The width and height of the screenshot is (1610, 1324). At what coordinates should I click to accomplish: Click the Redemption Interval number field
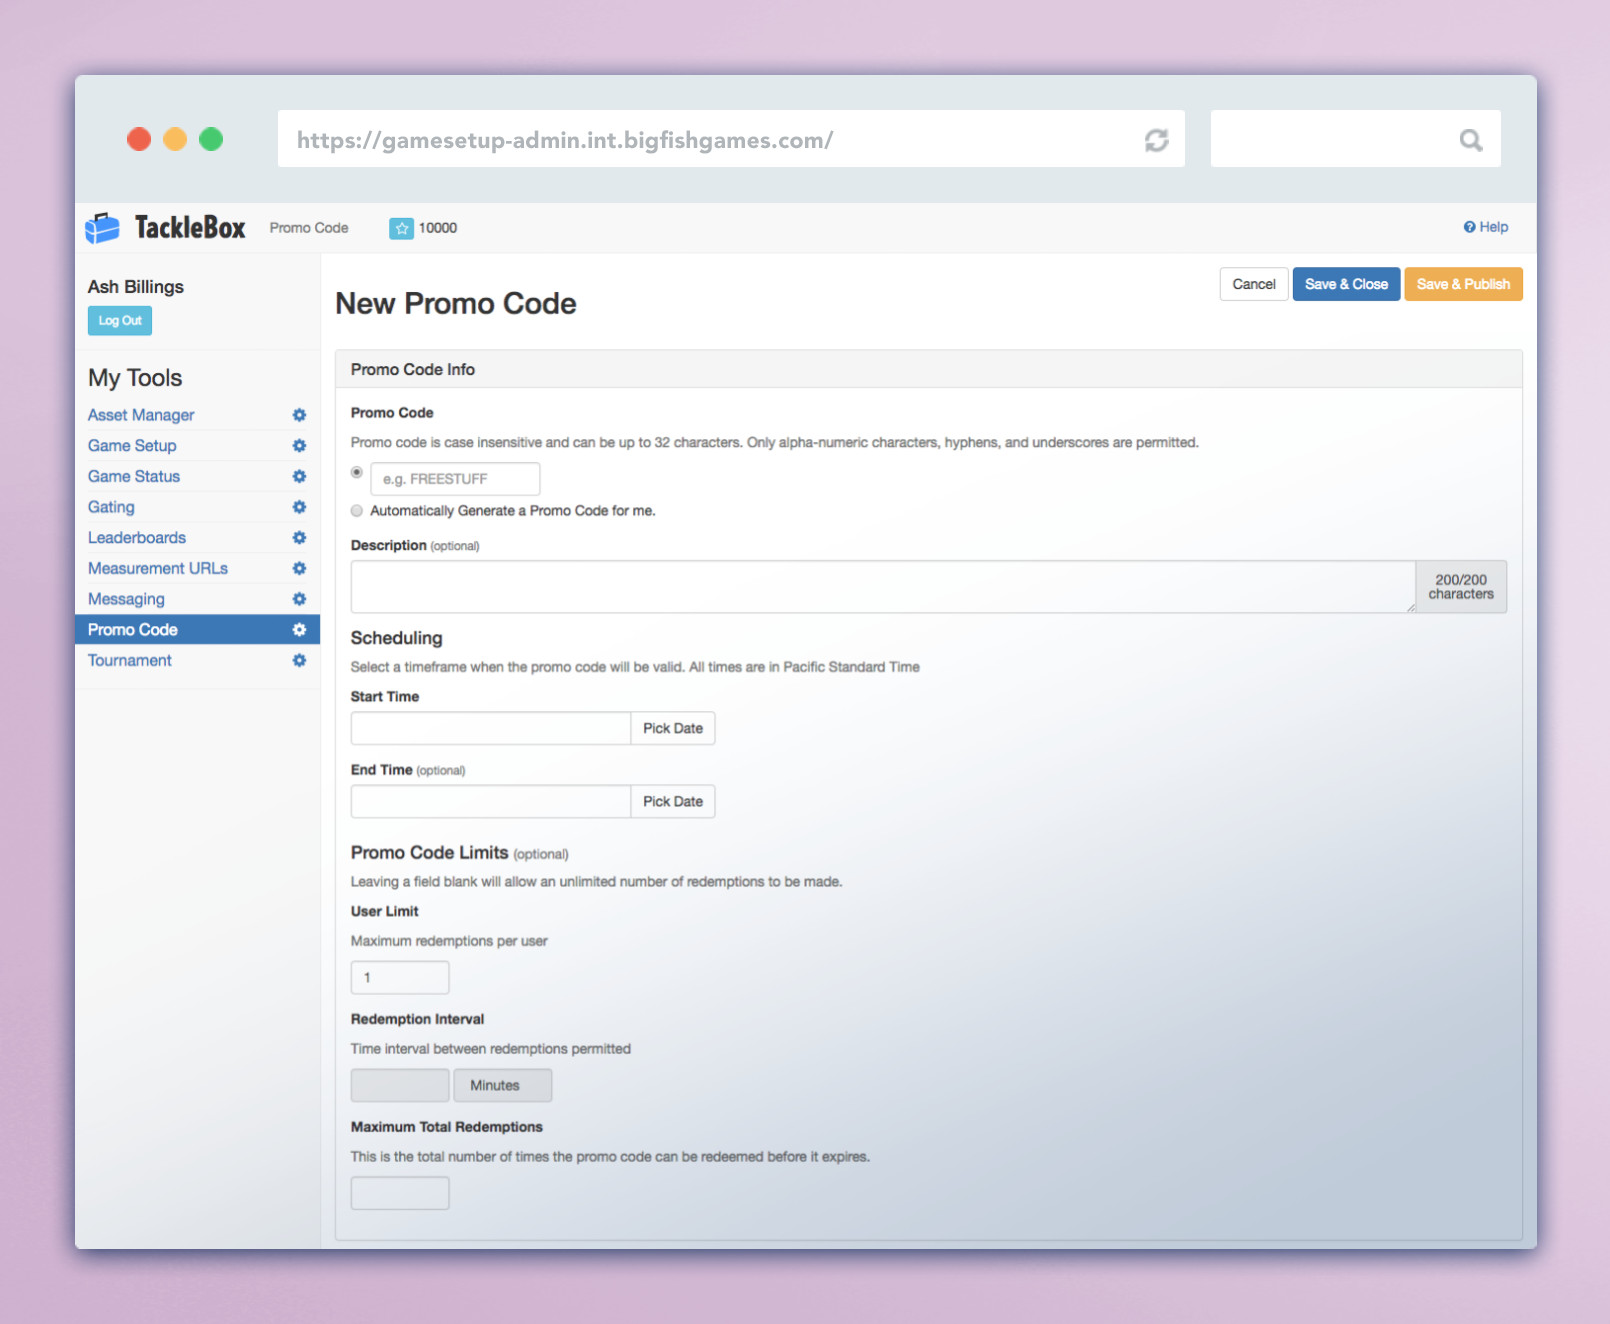tap(400, 1085)
